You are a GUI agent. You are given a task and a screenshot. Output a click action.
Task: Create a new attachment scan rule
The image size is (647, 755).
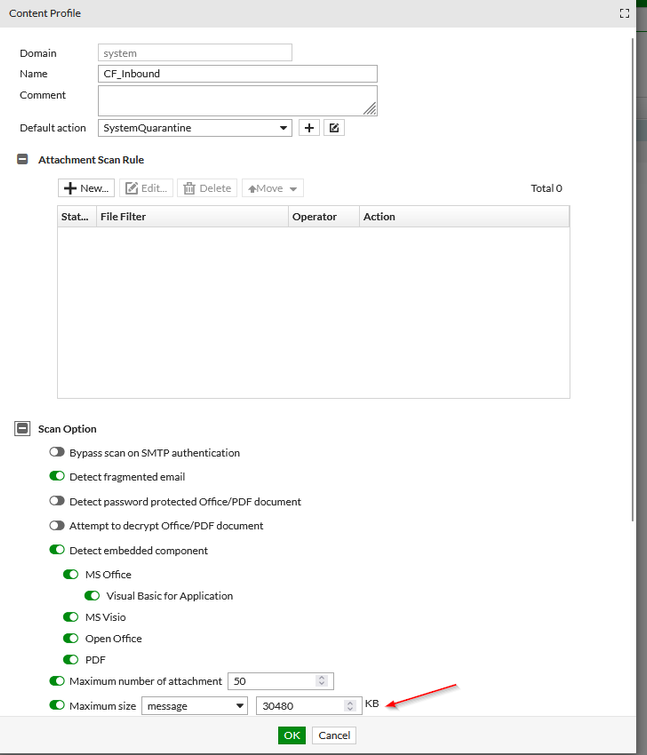click(x=86, y=188)
